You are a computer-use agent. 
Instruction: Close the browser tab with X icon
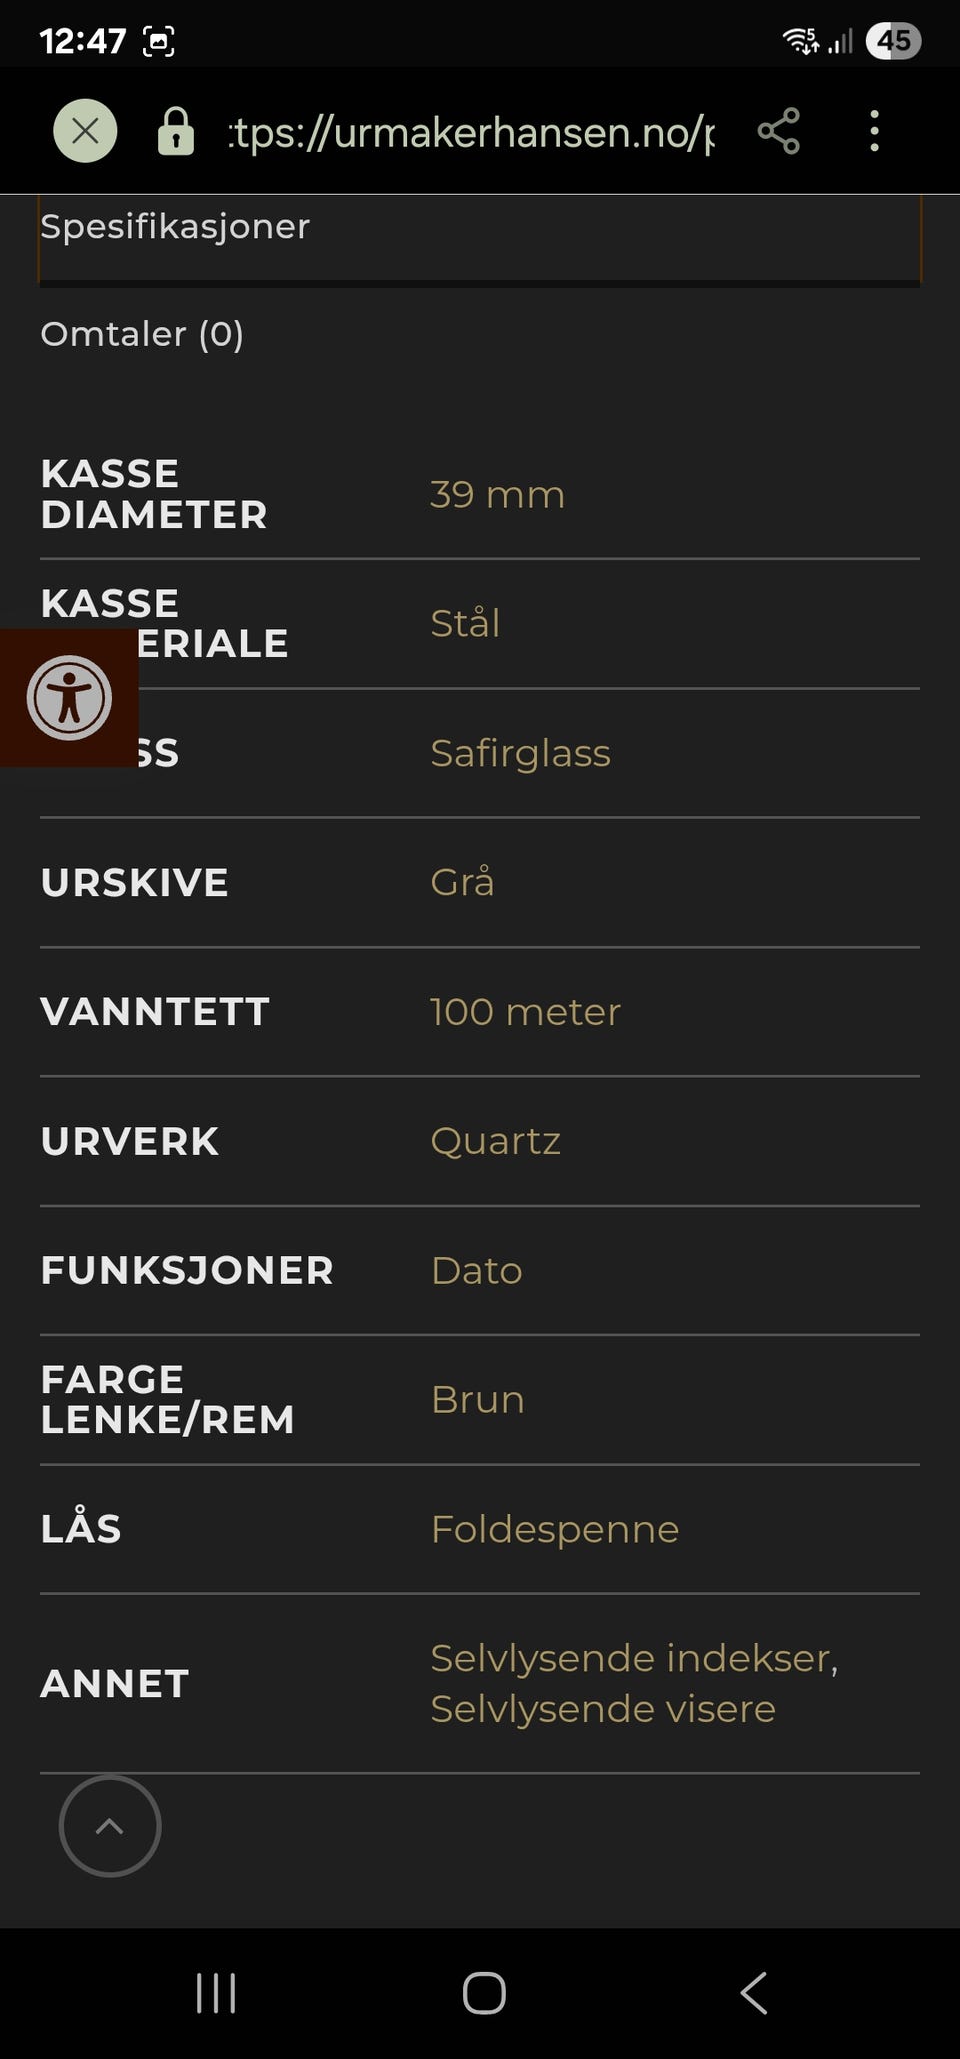pos(85,131)
